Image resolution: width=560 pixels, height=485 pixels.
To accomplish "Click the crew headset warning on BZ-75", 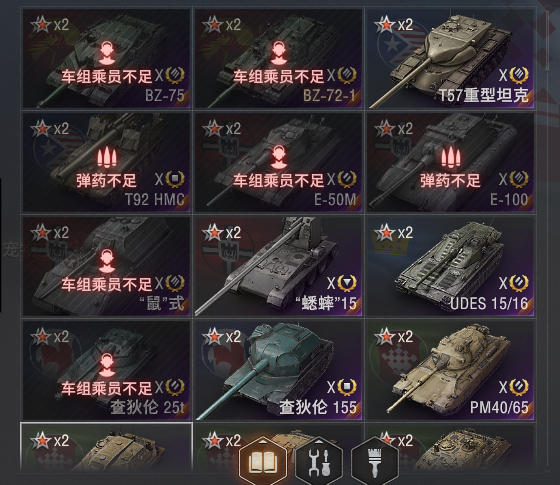I will pyautogui.click(x=107, y=52).
